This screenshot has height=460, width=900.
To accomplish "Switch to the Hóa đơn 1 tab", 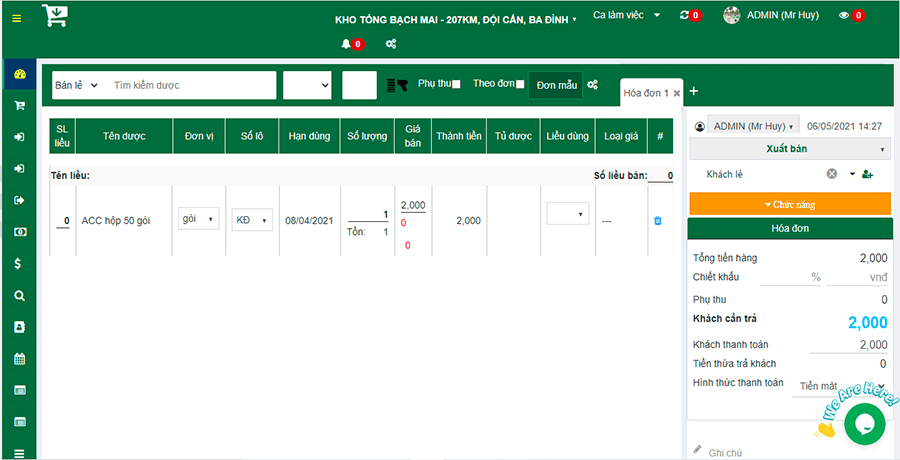I will point(646,93).
